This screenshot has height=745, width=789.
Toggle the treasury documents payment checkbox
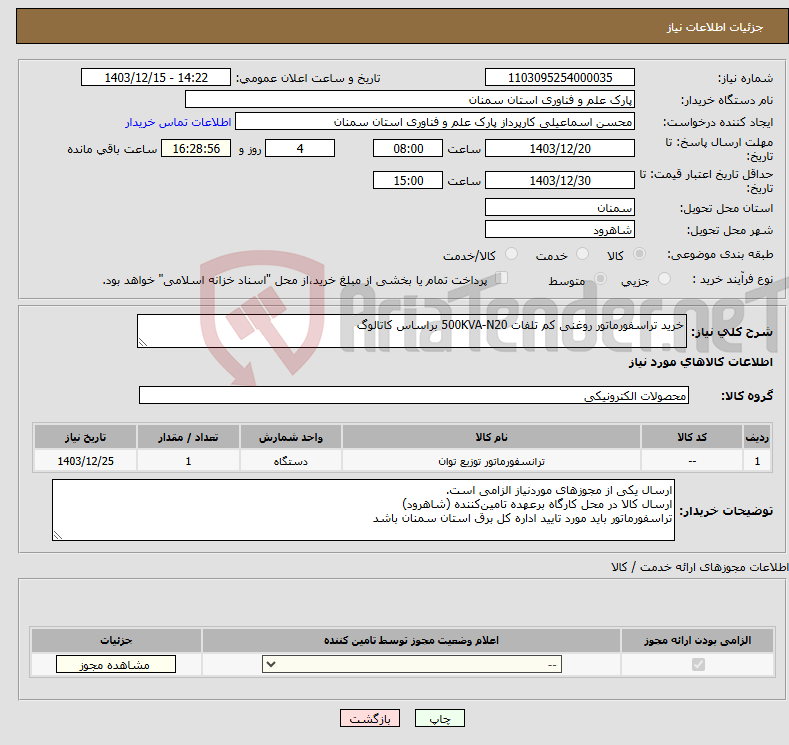(501, 278)
